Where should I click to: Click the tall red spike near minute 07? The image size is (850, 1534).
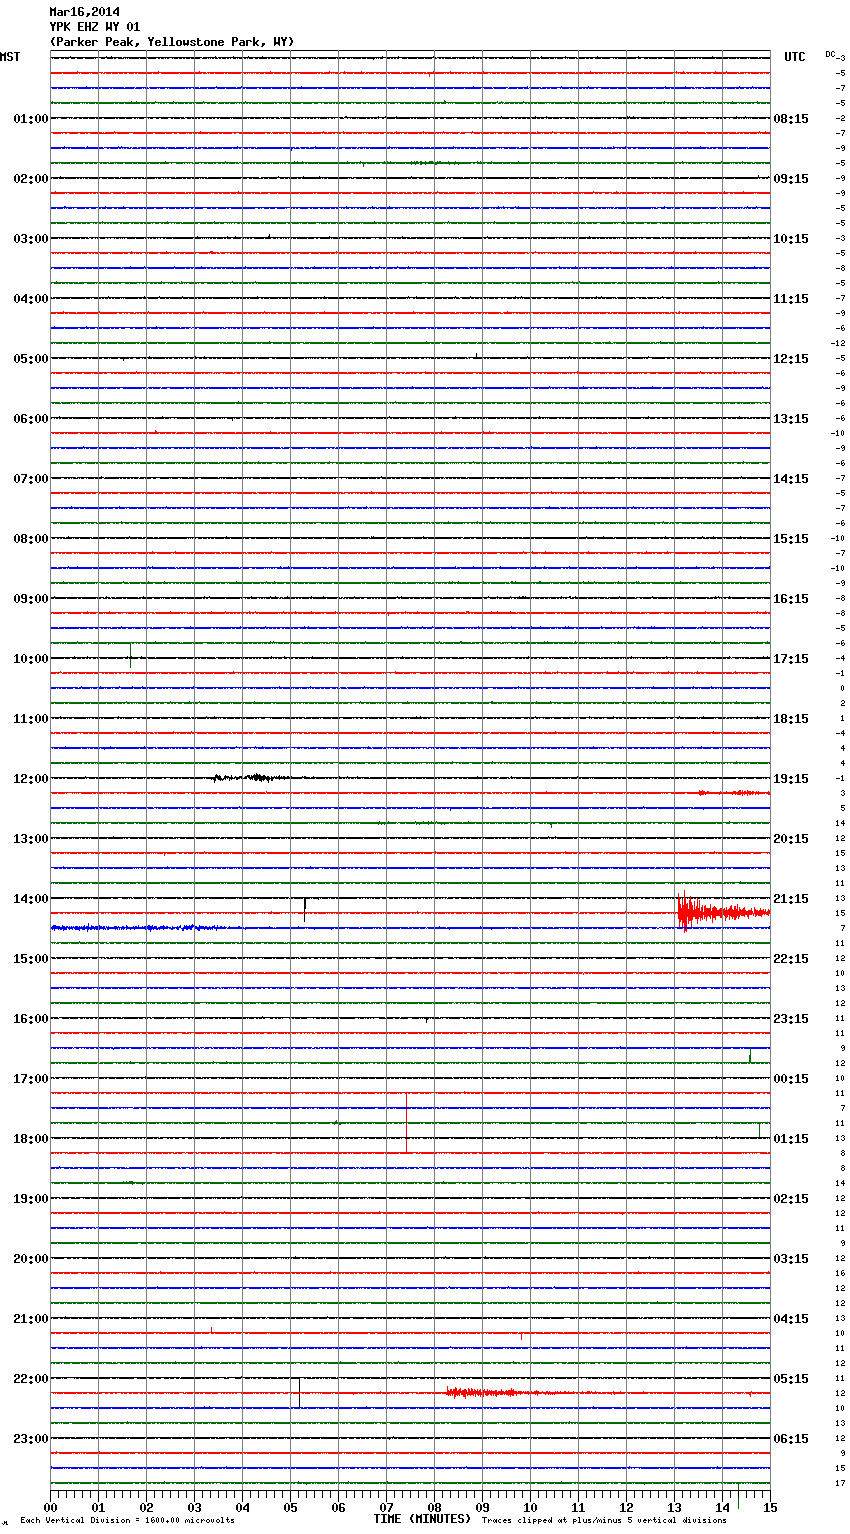406,1123
